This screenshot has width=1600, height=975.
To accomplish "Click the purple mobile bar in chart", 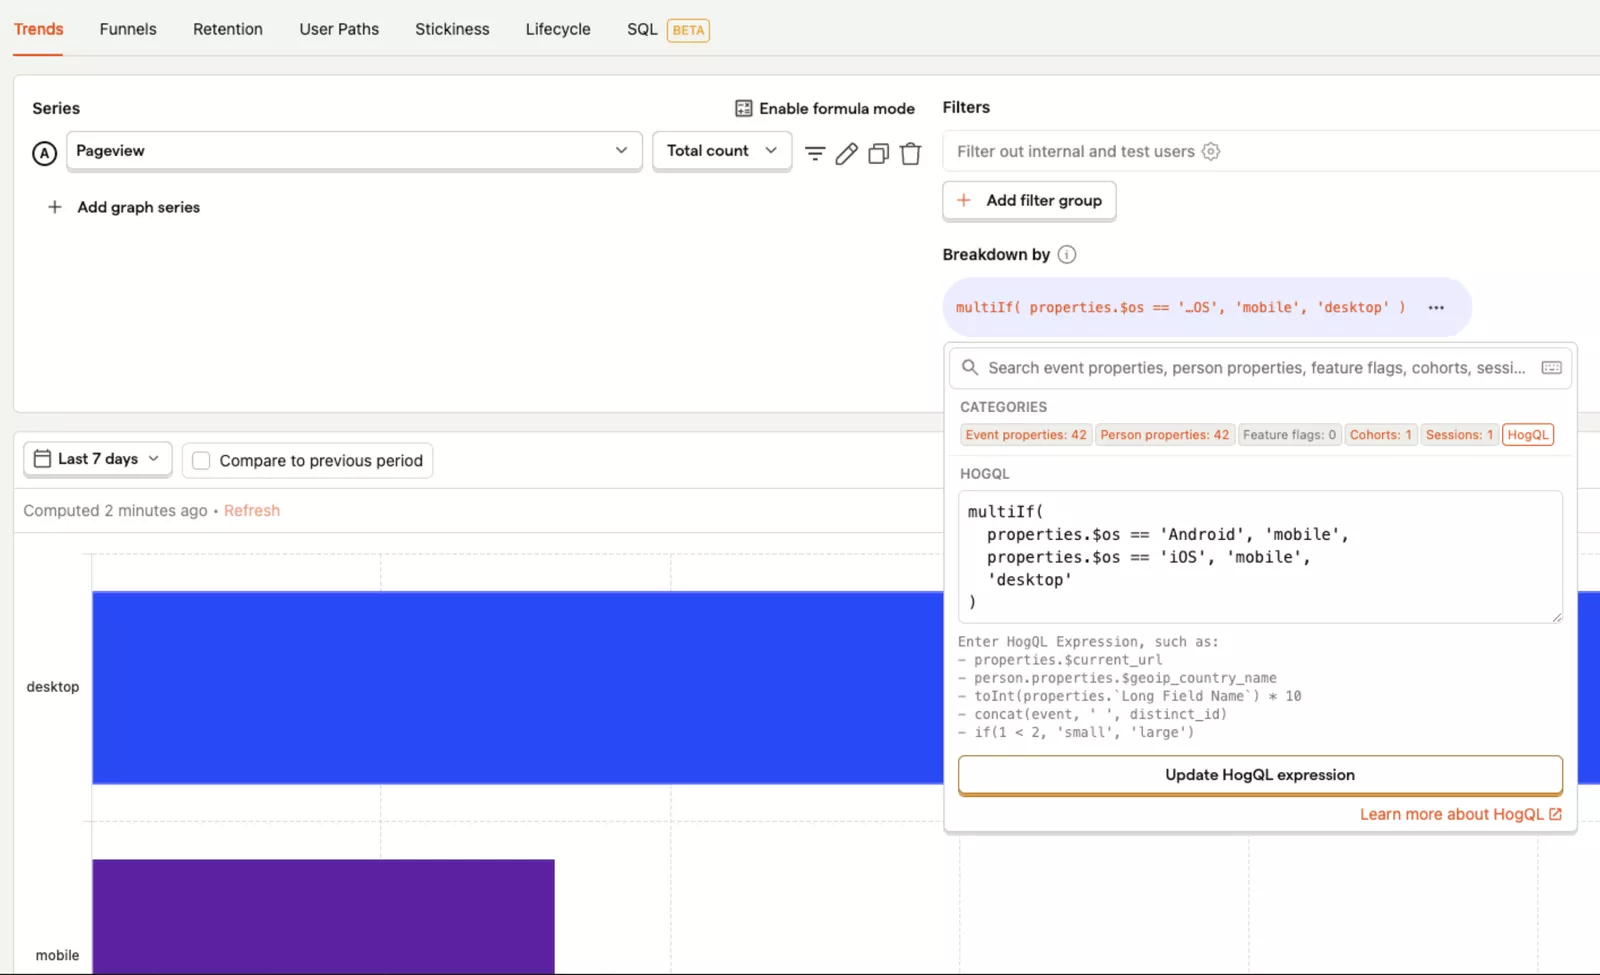I will point(323,915).
